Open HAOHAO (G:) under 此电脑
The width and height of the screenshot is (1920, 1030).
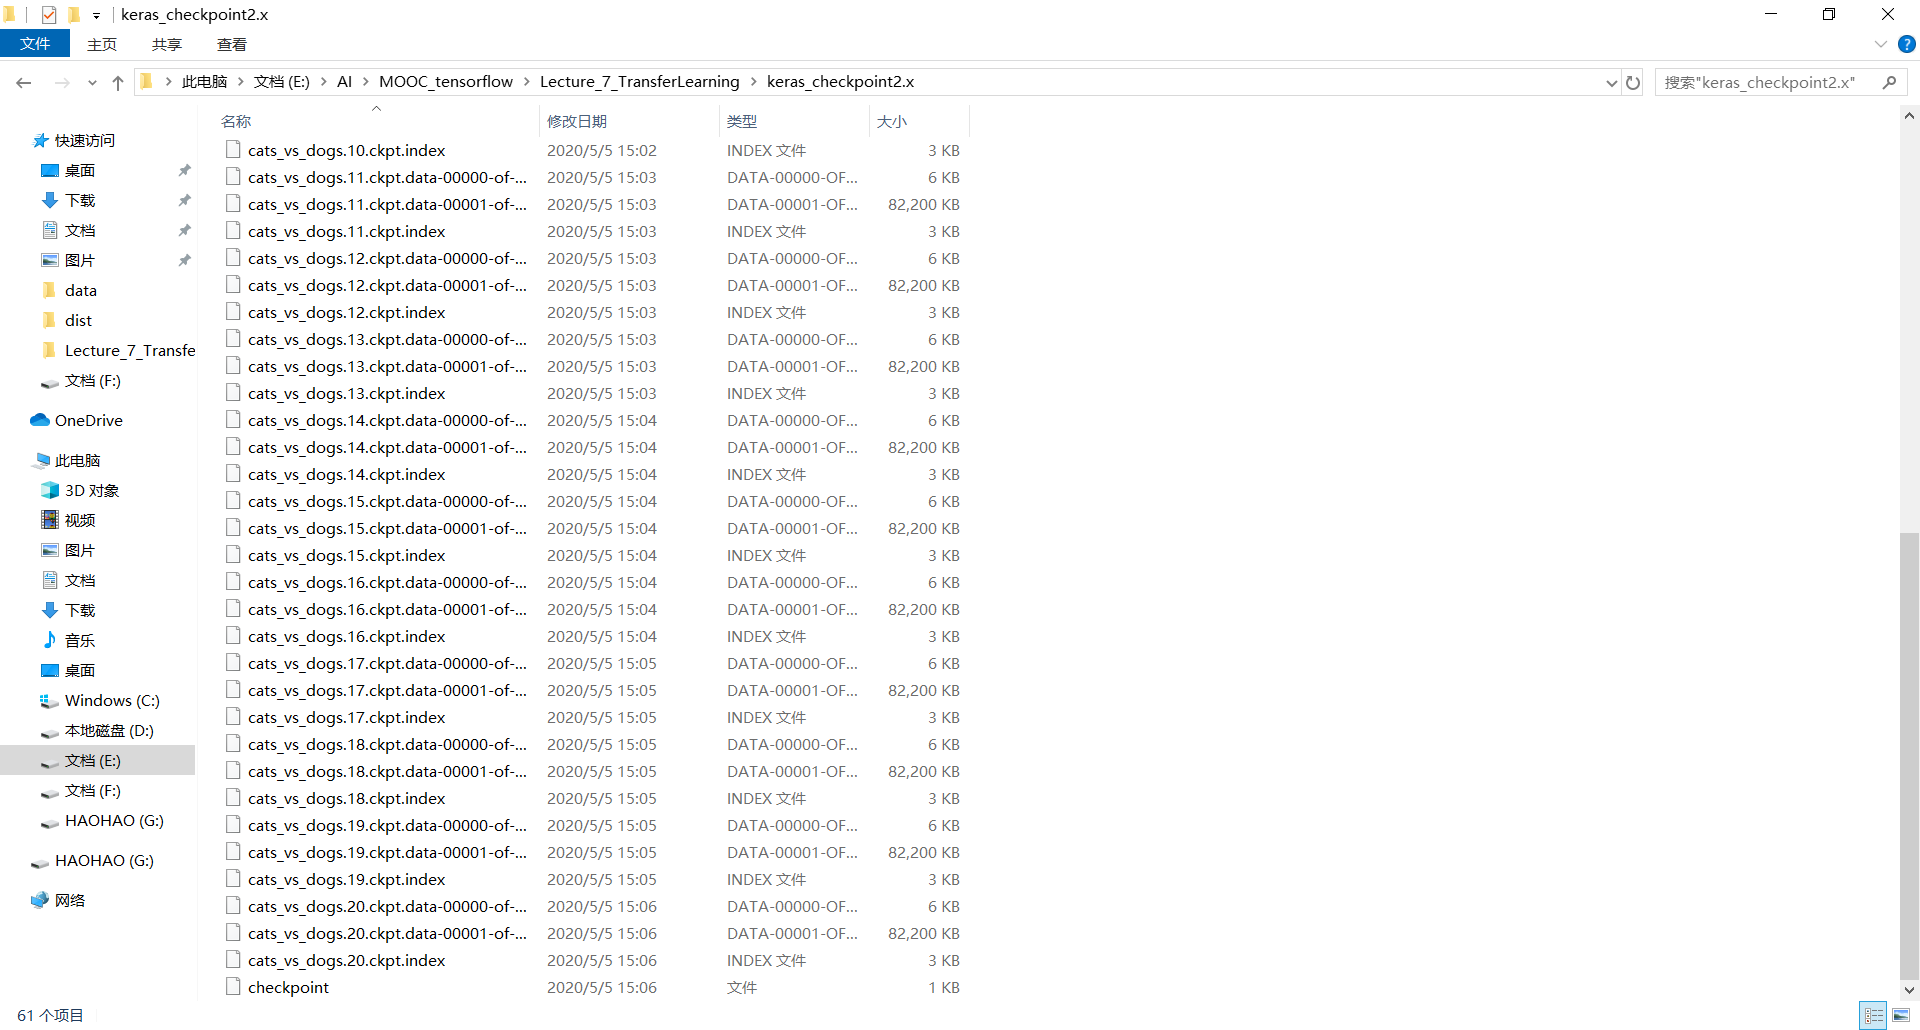tap(114, 821)
